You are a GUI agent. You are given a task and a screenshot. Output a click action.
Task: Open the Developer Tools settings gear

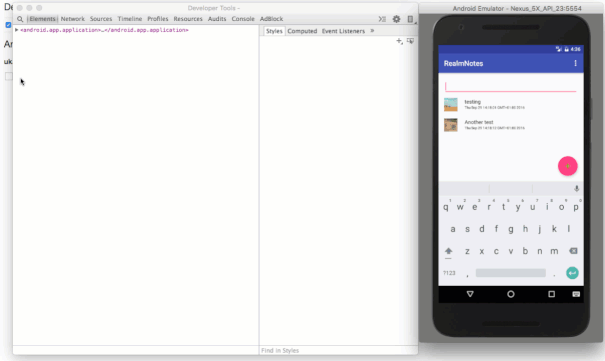click(x=396, y=19)
